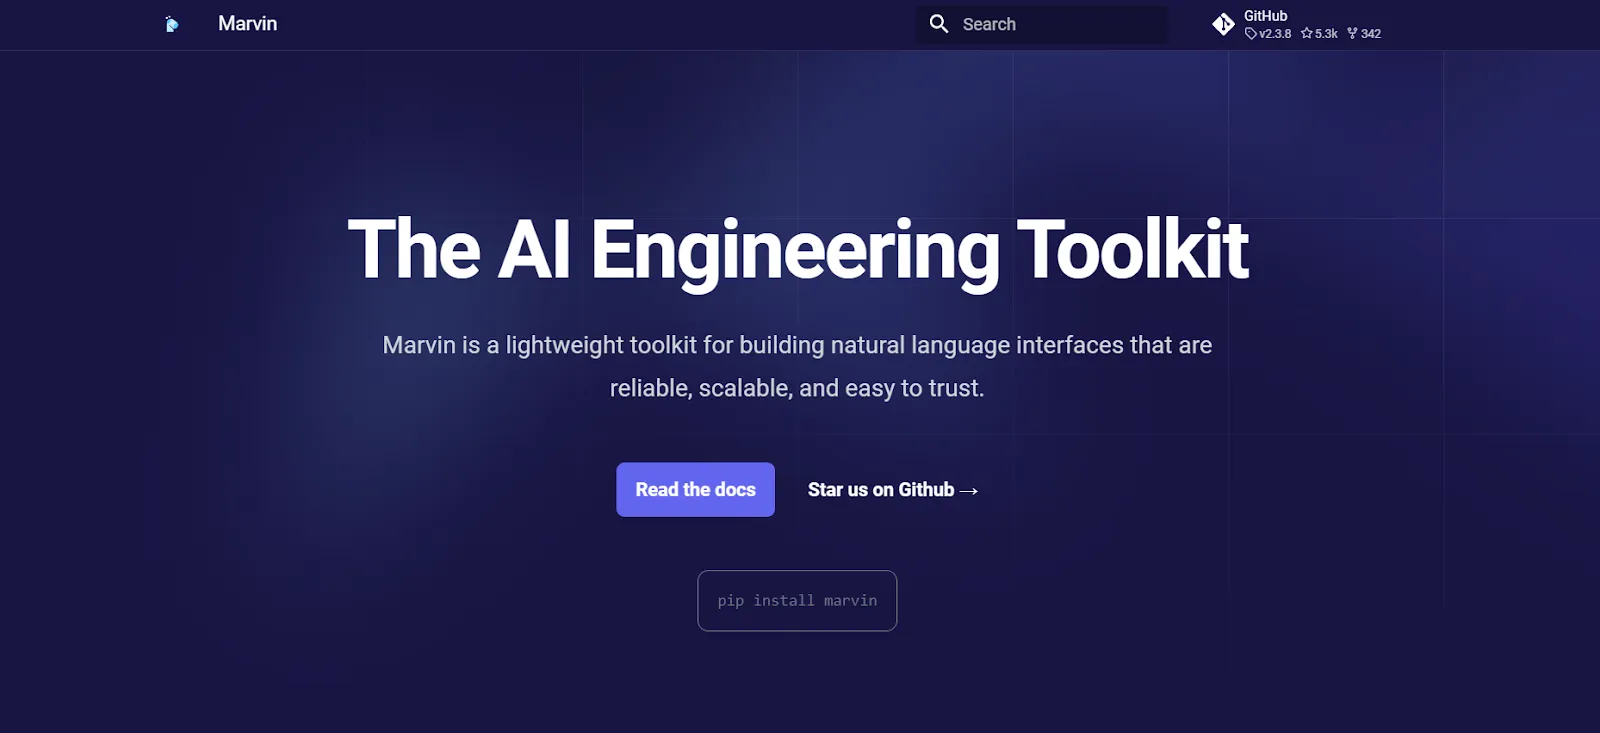
Task: Open the Marvin site title link
Action: (x=247, y=24)
